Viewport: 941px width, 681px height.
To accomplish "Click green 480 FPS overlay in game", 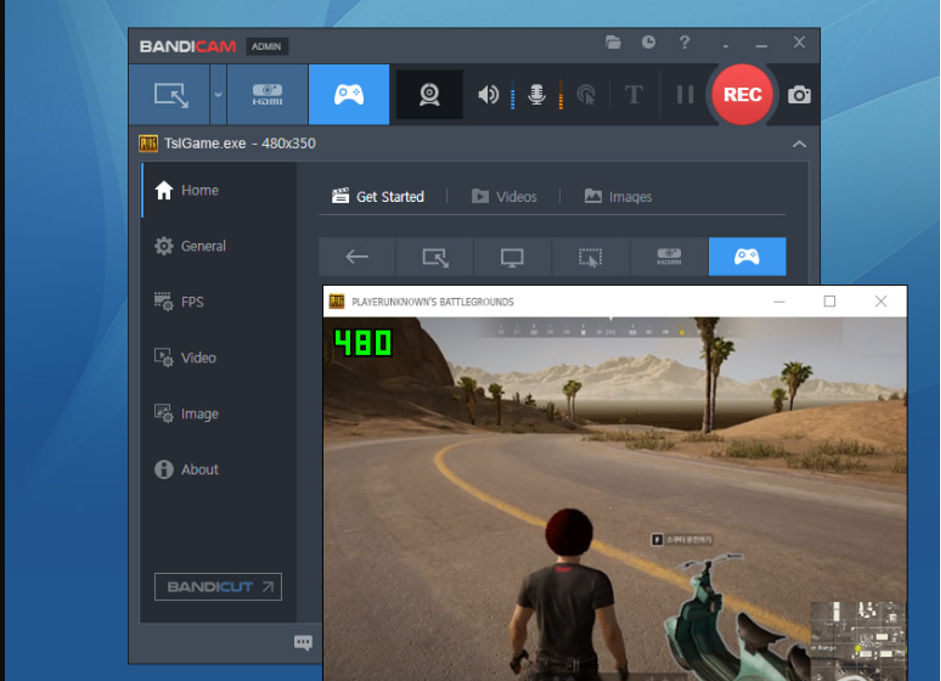I will [x=363, y=343].
